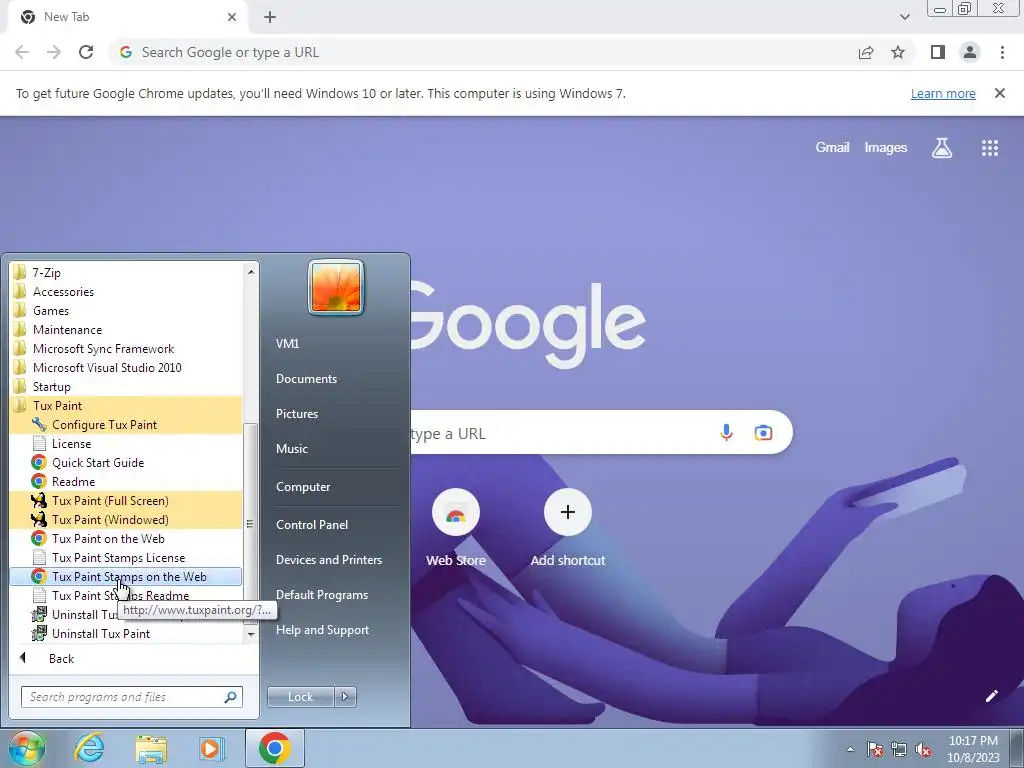This screenshot has width=1024, height=768.
Task: Collapse the Tux Paint folder
Action: [x=126, y=405]
